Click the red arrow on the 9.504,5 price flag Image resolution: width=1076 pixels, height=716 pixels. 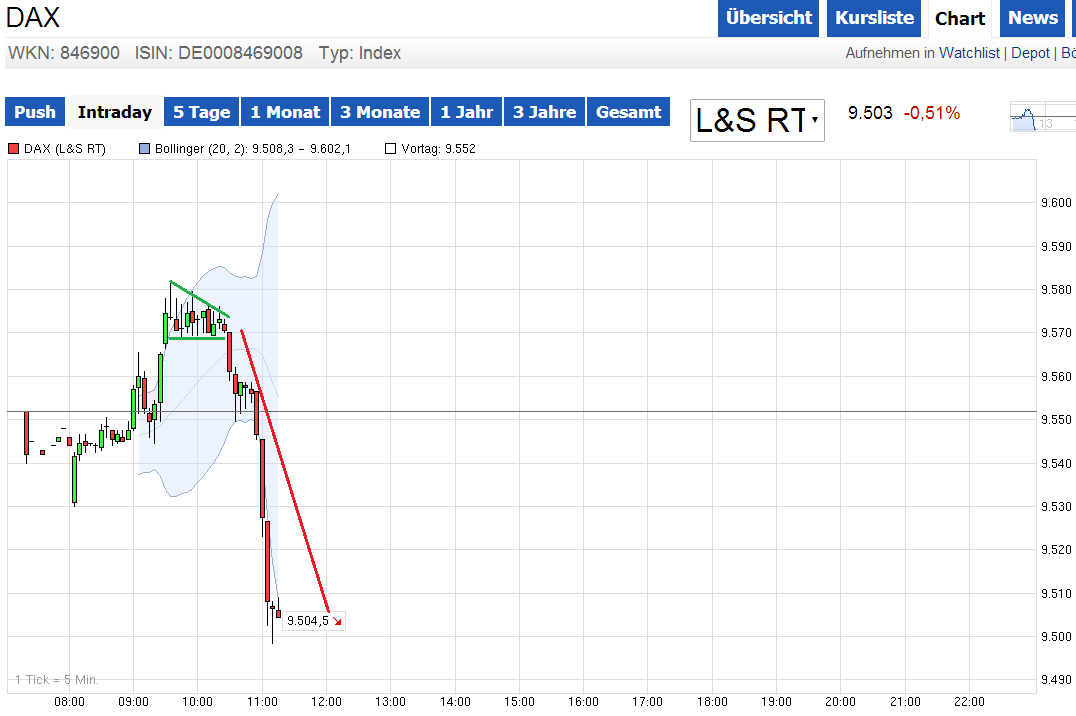coord(337,620)
